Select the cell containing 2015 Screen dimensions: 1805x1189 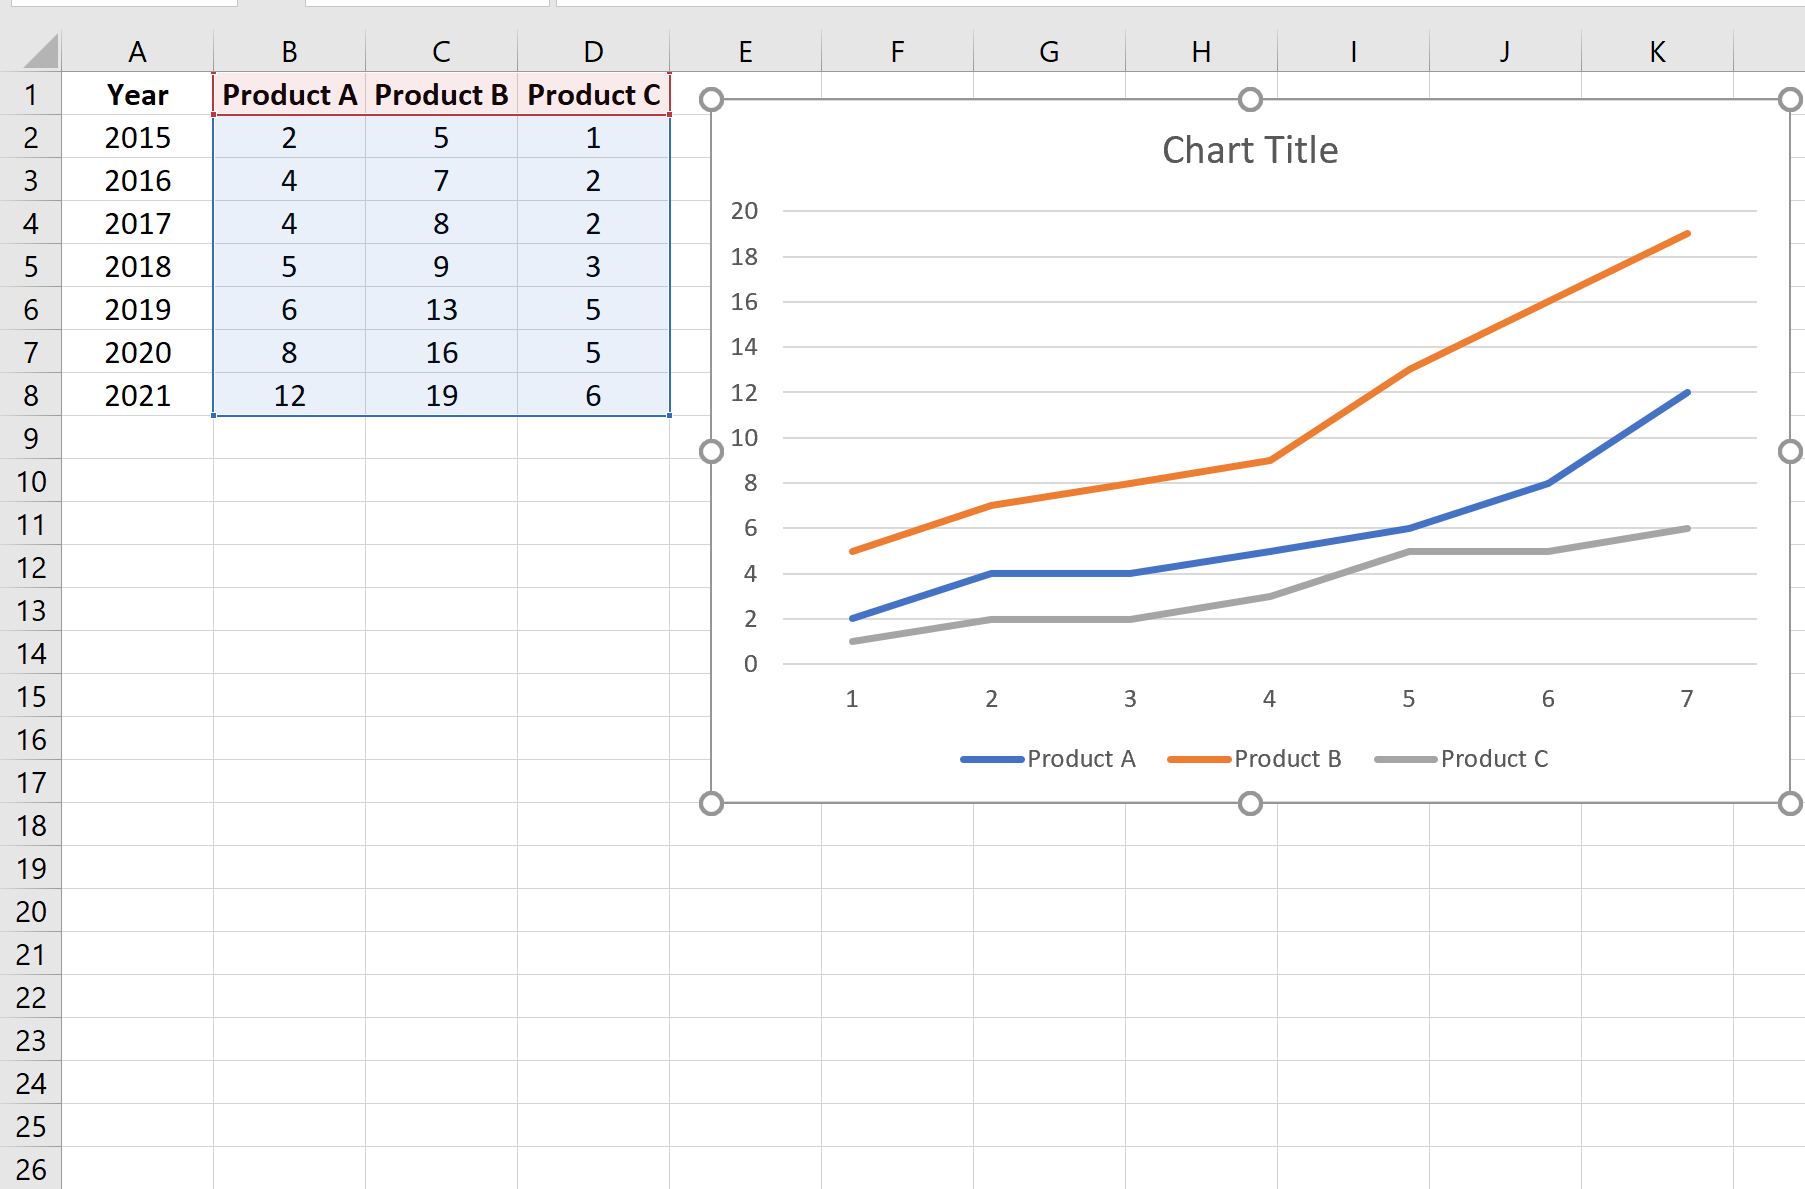click(x=138, y=137)
